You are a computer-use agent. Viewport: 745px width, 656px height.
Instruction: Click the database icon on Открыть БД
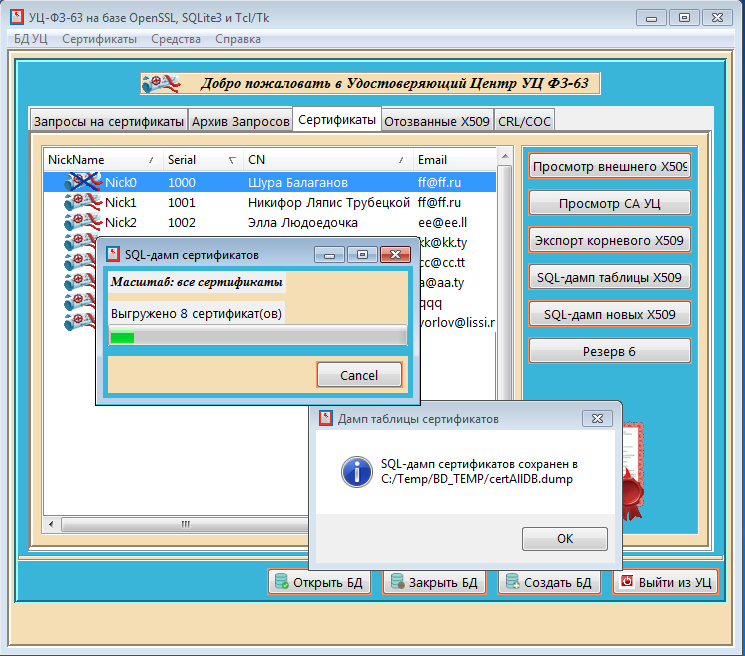click(281, 582)
